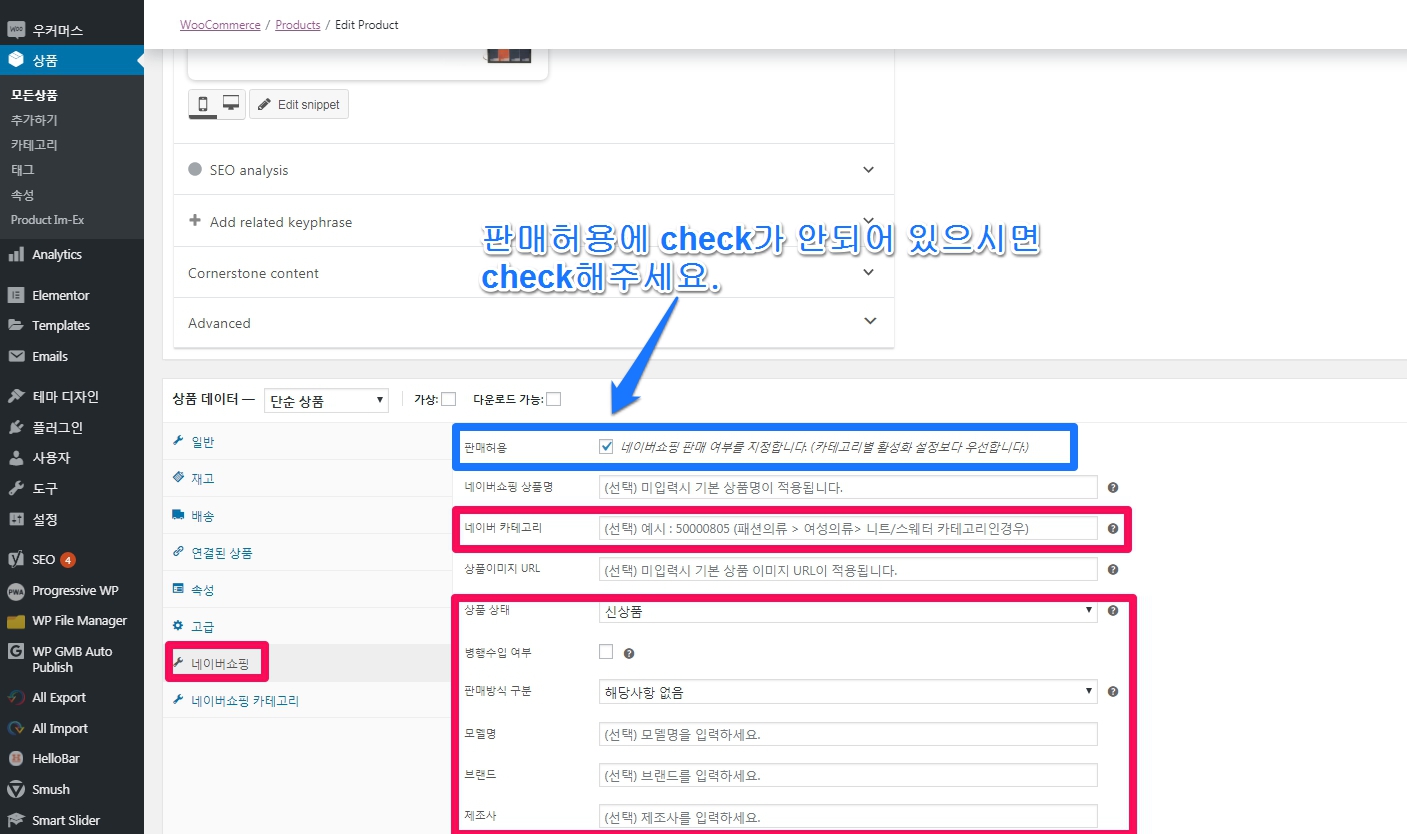Click the Edit snippet button
1407x834 pixels.
coord(299,104)
